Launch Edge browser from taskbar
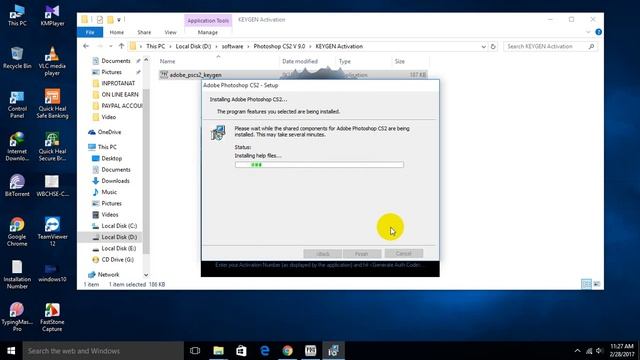 tap(264, 351)
